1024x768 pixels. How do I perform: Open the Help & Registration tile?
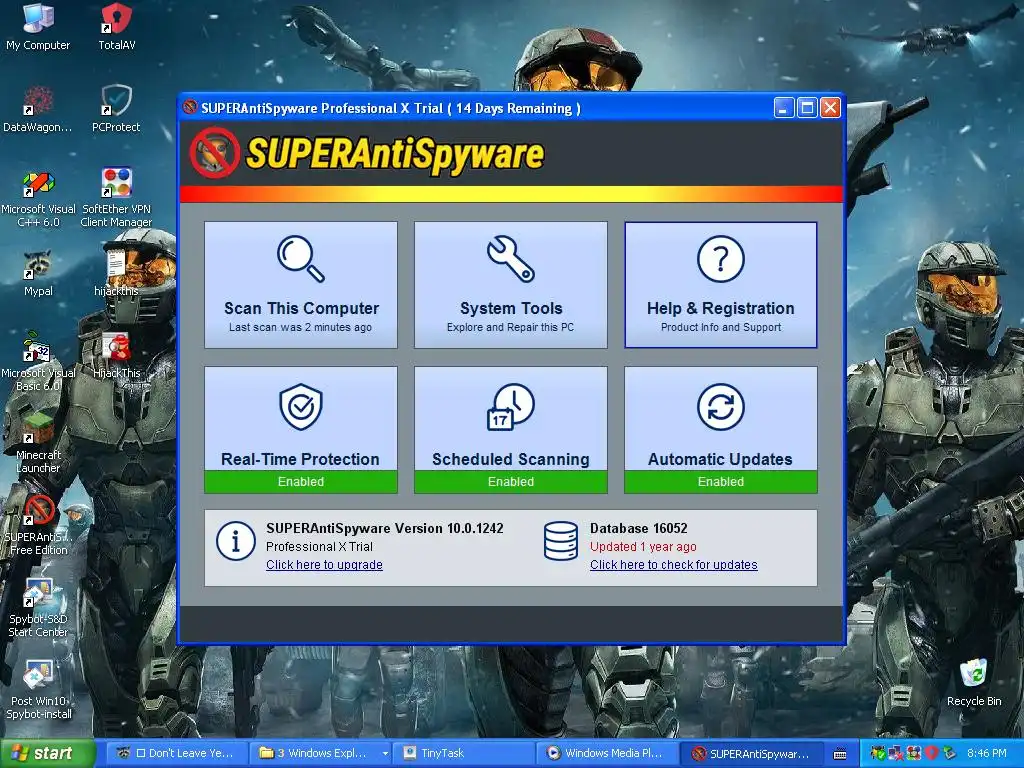point(721,285)
